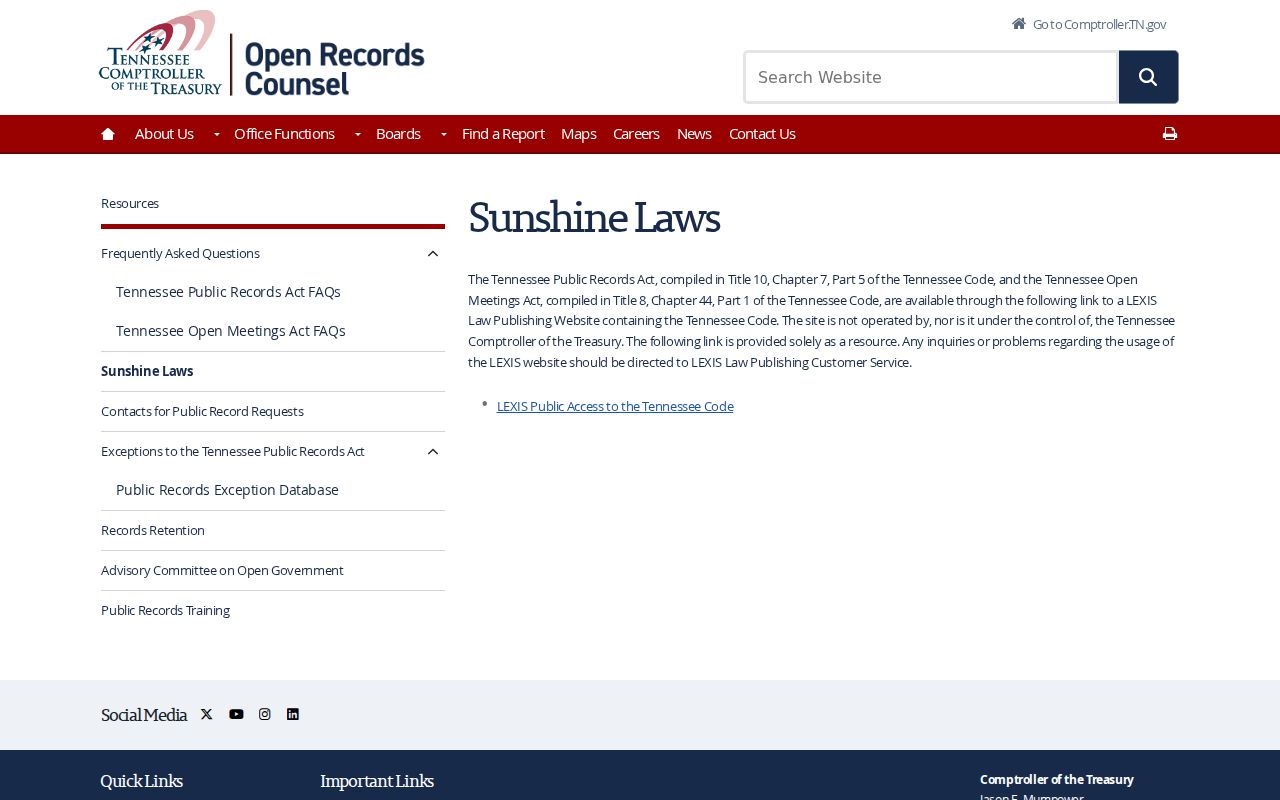Click the Comptroller of the Treasury footer text
This screenshot has height=800, width=1280.
coord(1057,779)
